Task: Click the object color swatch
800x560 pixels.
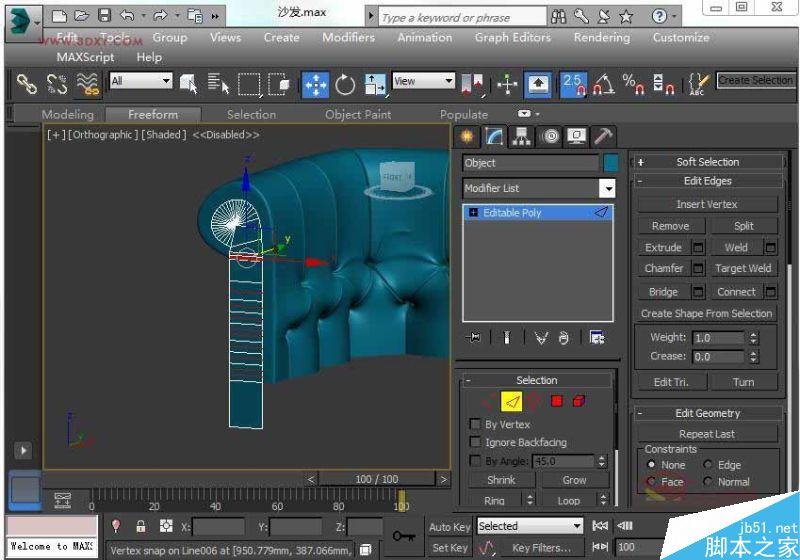Action: [x=610, y=163]
